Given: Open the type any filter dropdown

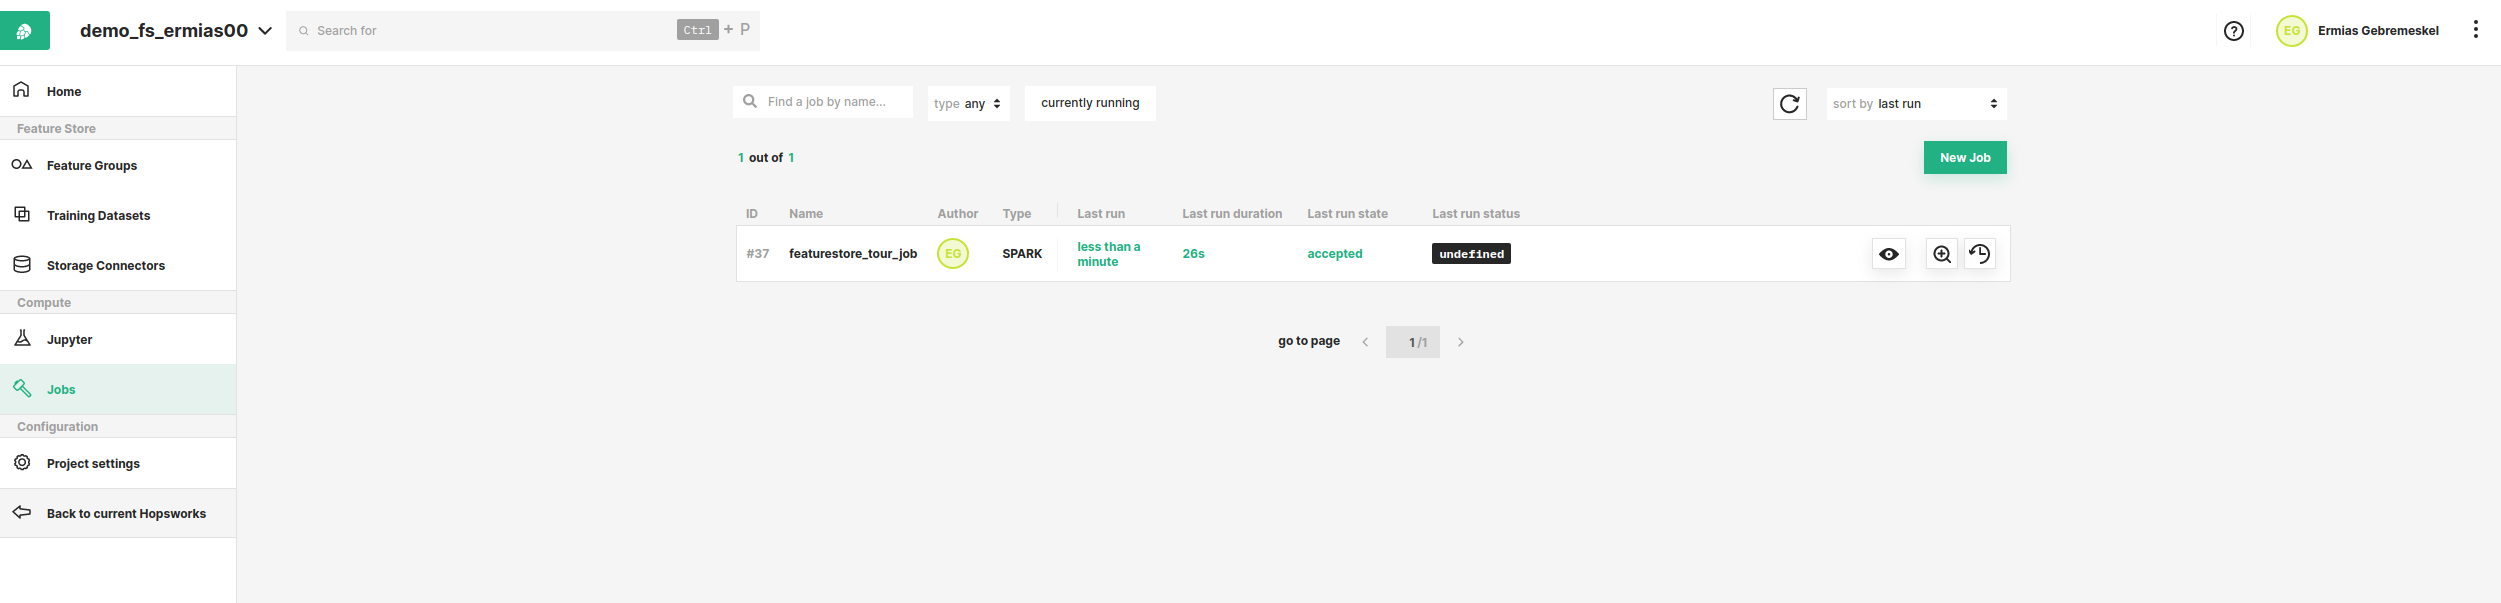Looking at the screenshot, I should [x=967, y=104].
